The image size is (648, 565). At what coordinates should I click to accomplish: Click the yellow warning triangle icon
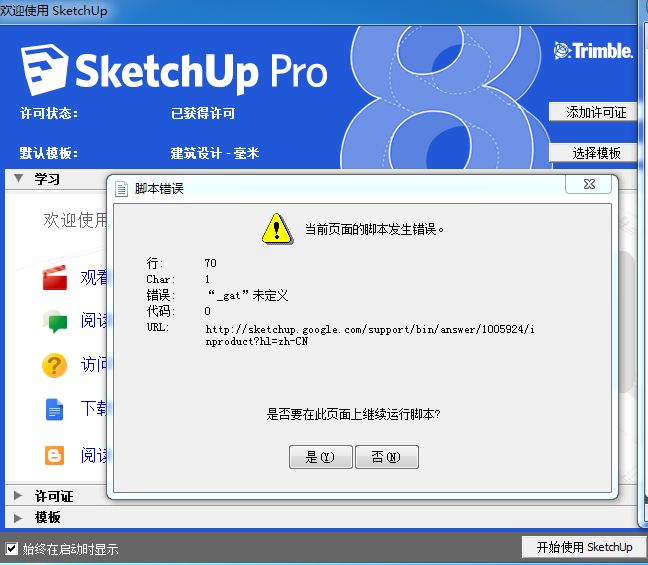(277, 229)
